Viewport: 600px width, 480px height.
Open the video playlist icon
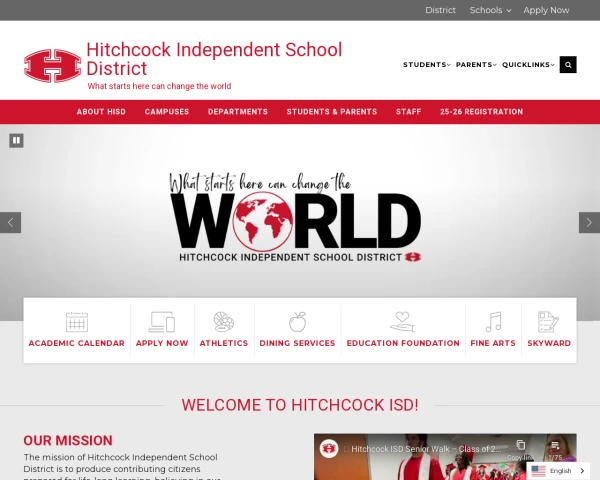pos(555,445)
